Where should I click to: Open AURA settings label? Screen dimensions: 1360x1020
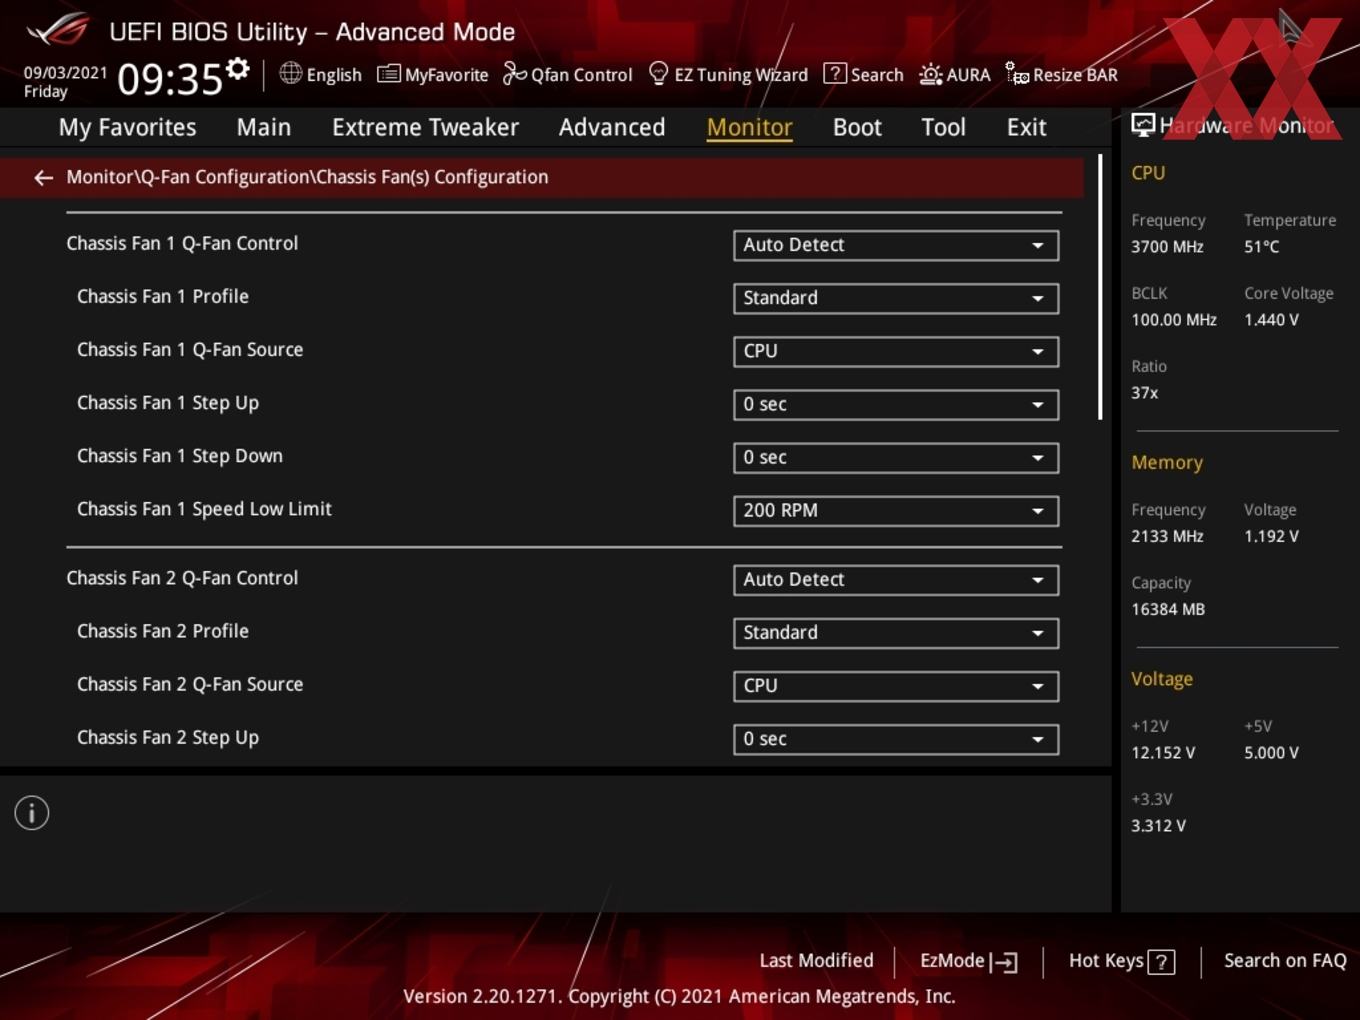click(x=968, y=75)
